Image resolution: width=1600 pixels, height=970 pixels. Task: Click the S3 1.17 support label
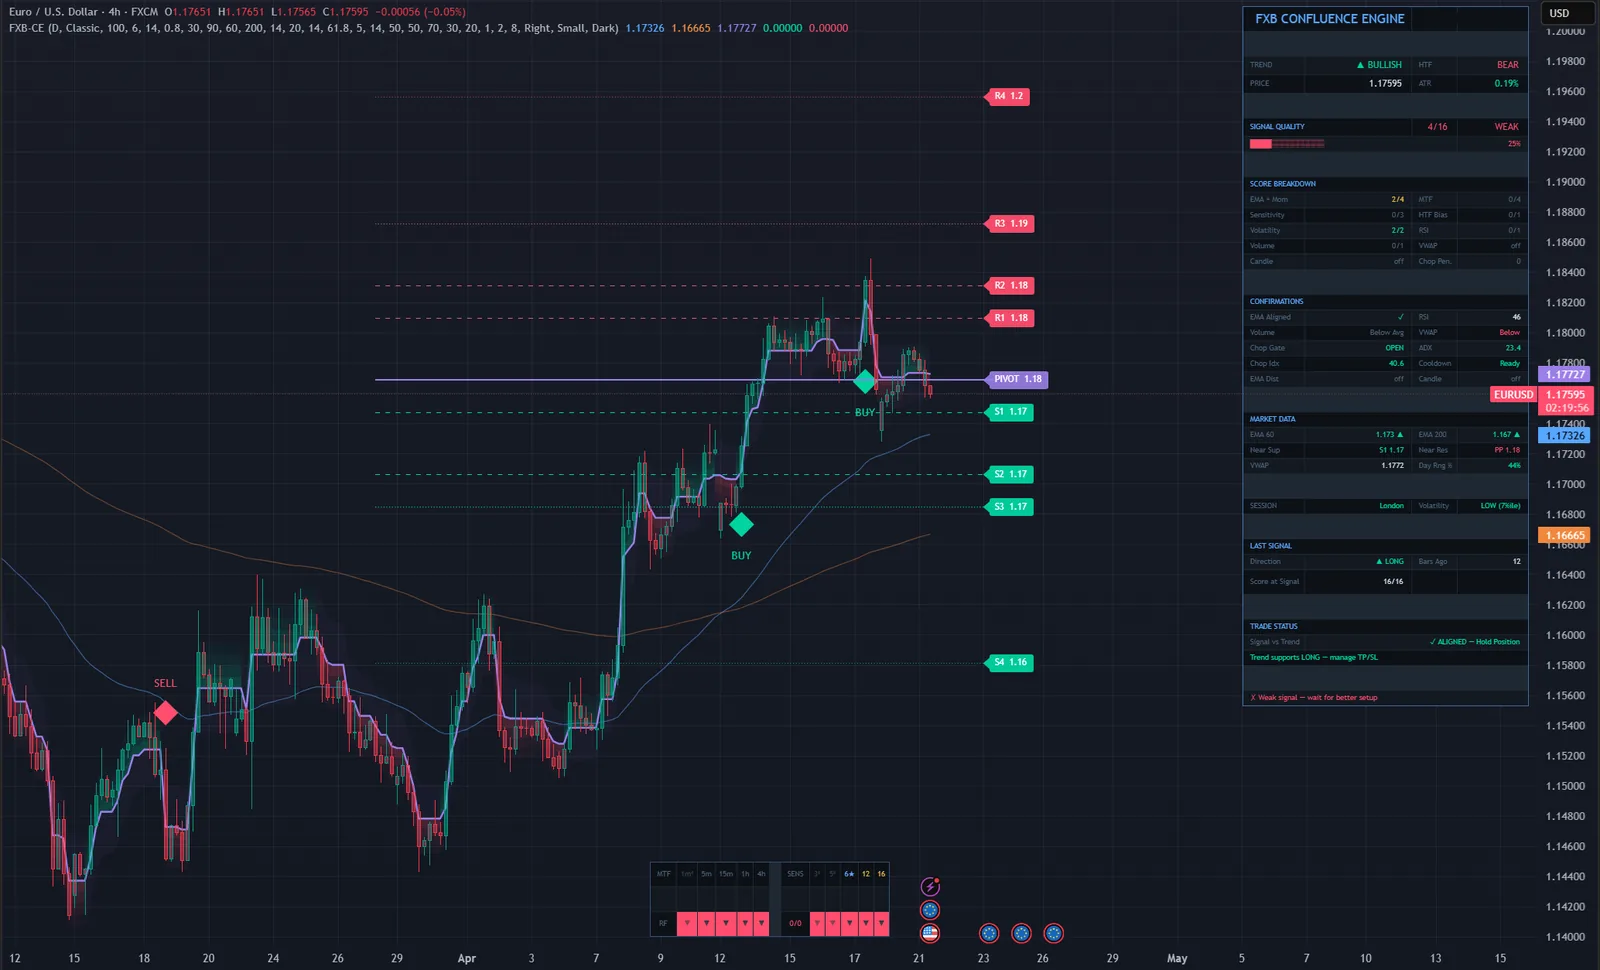tap(1010, 507)
